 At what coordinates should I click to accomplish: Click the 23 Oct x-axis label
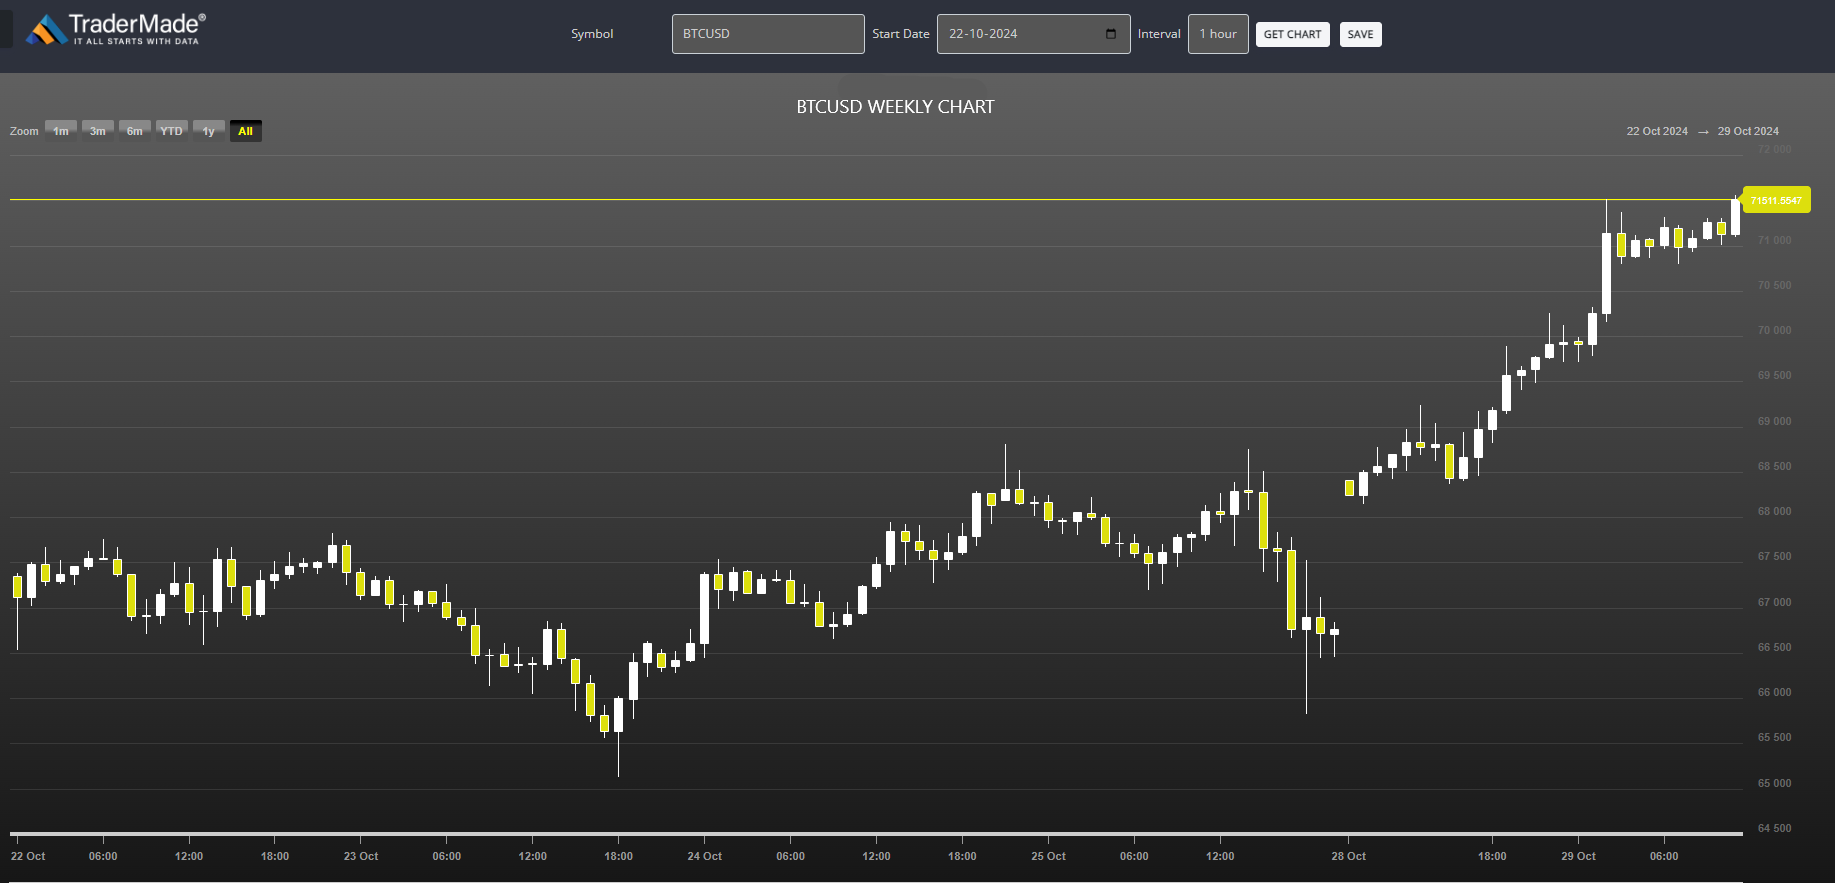[x=361, y=856]
